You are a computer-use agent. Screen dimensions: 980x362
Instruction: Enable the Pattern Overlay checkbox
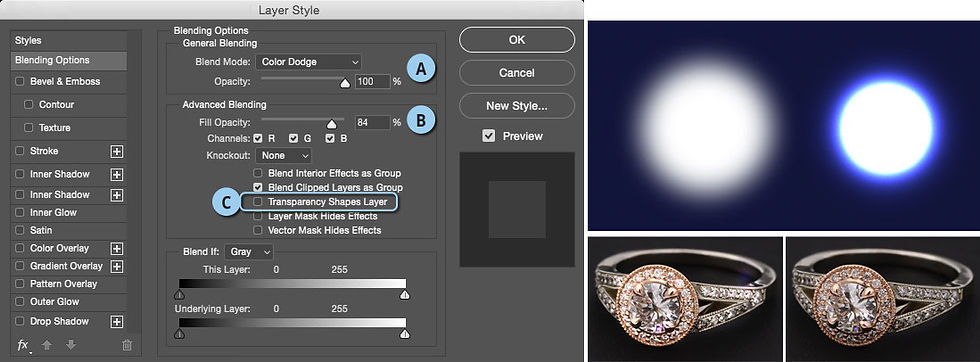[x=19, y=284]
